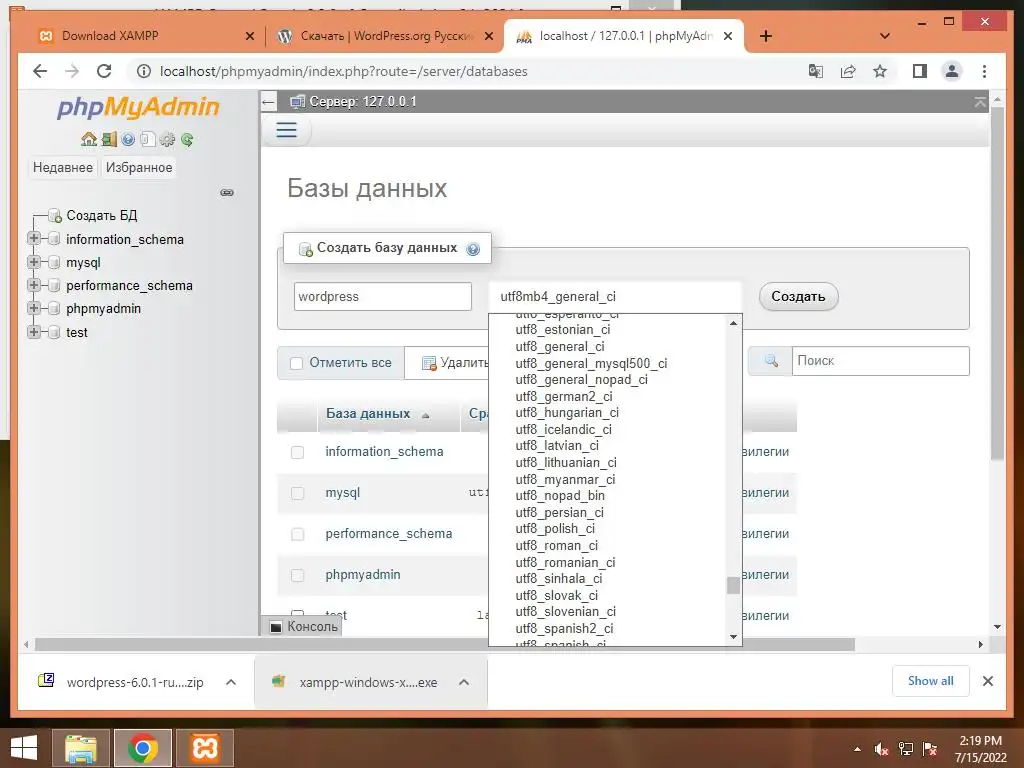Click the link-with-main-panel chain icon
Viewport: 1024px width, 768px height.
tap(227, 193)
